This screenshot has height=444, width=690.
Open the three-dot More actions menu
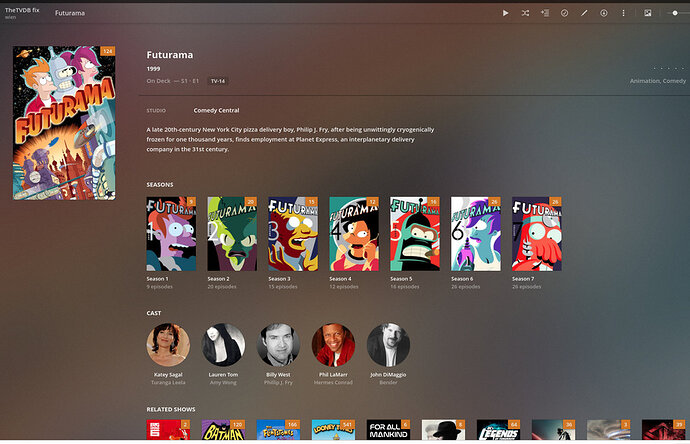pyautogui.click(x=623, y=13)
